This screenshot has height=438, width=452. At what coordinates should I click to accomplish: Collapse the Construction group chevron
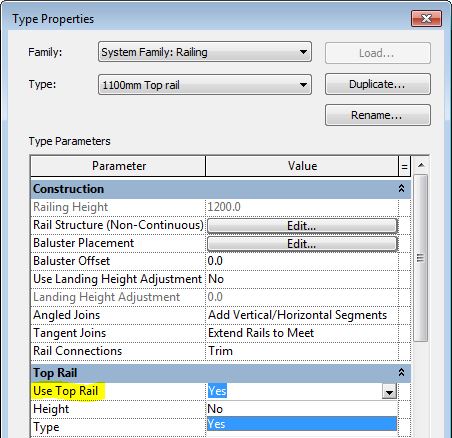401,189
